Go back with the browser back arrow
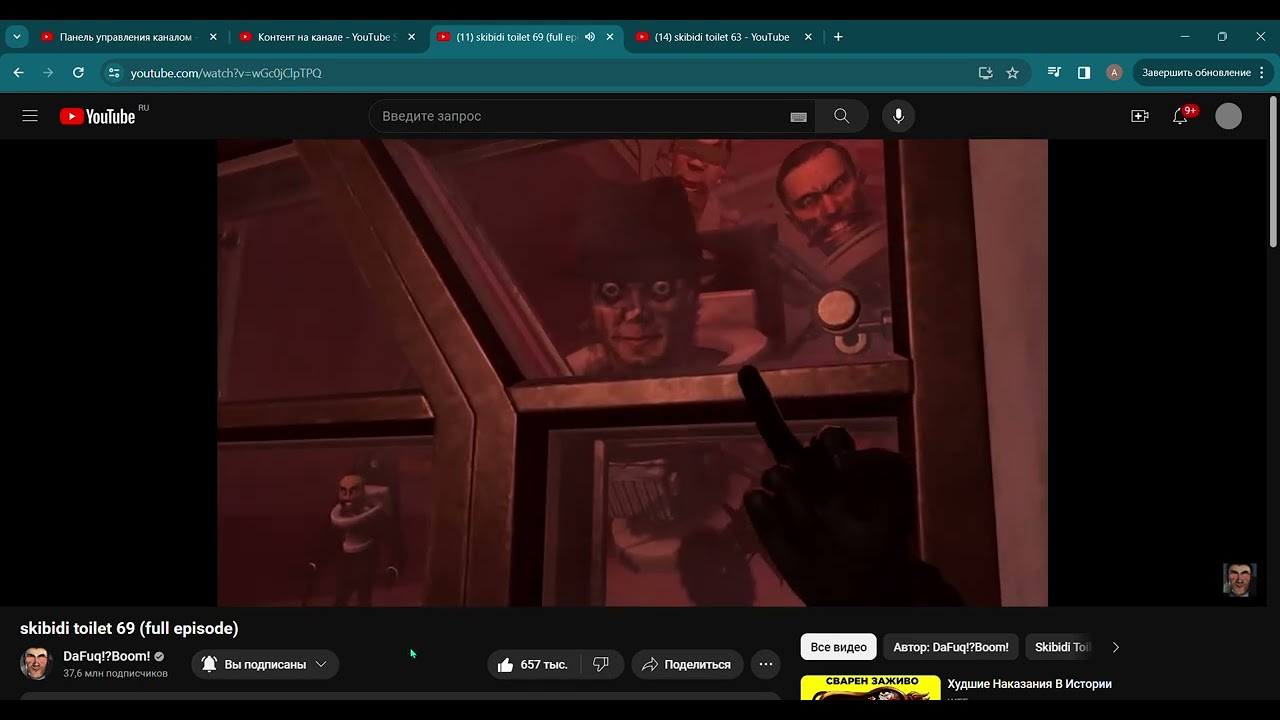1280x720 pixels. (x=18, y=73)
